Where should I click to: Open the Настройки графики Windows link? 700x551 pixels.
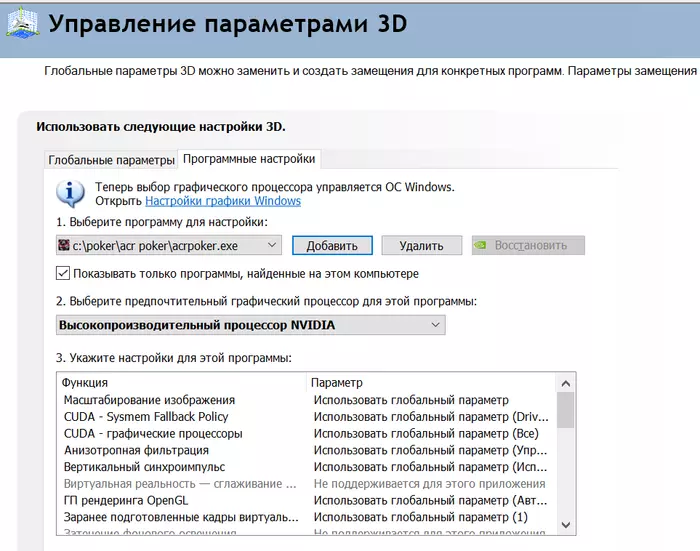point(223,201)
